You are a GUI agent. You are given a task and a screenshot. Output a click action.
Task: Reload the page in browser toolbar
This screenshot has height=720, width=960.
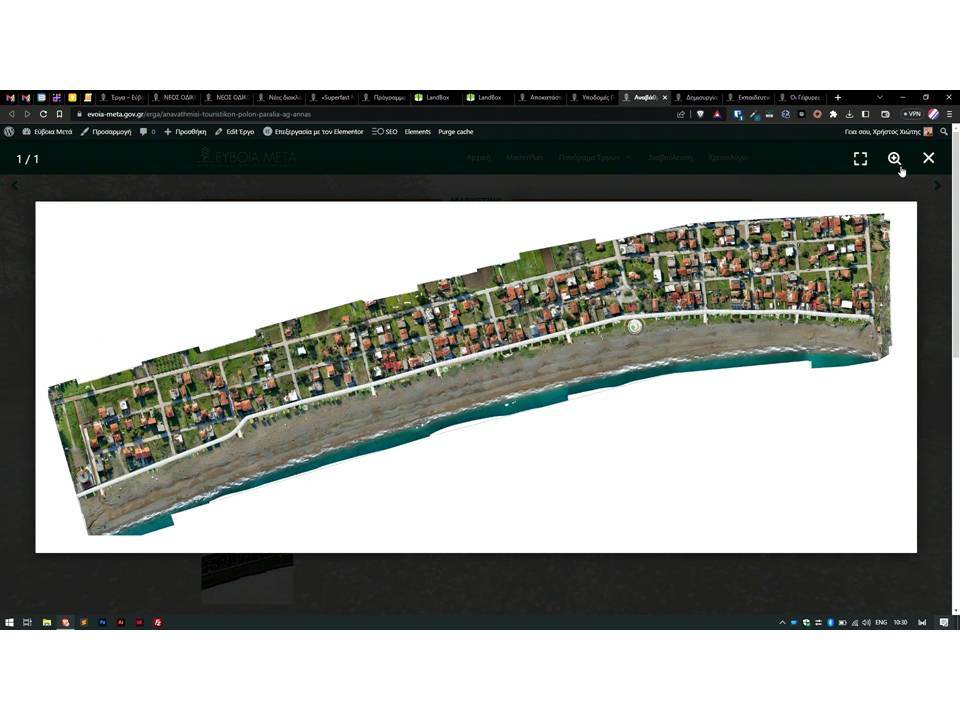(x=43, y=114)
